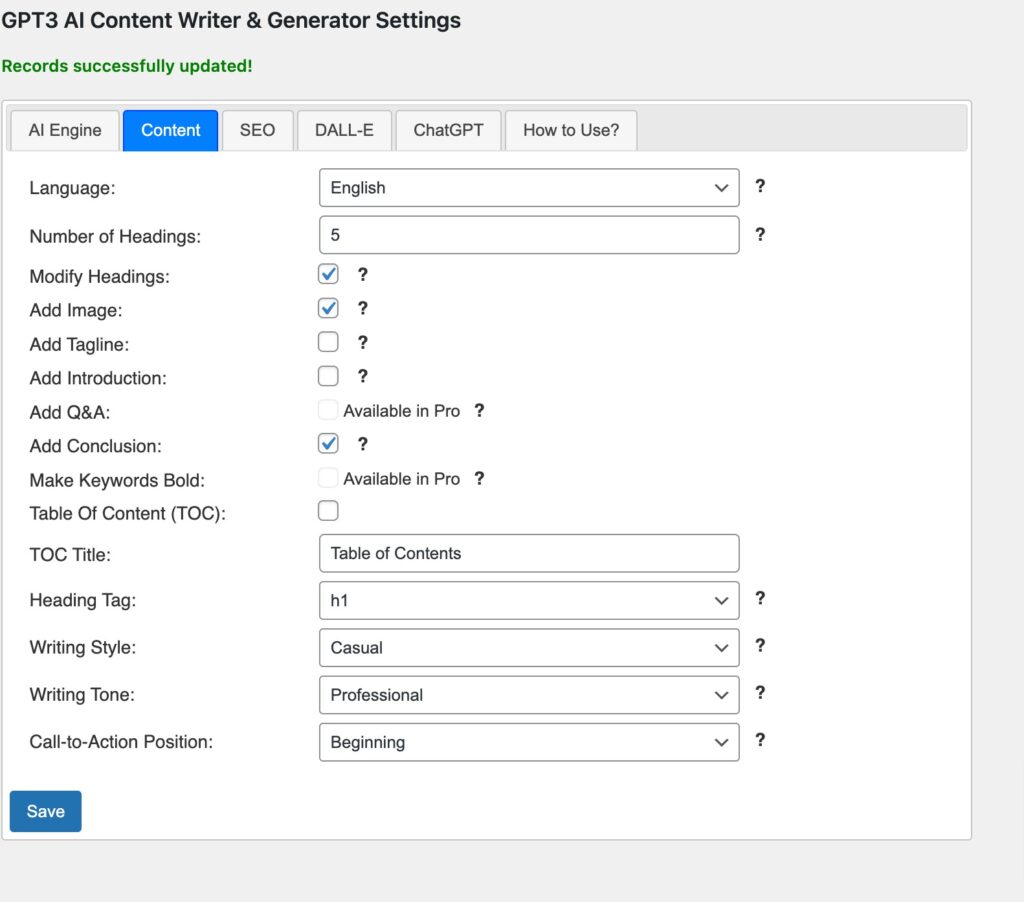Switch to the ChatGPT tab

pos(448,131)
